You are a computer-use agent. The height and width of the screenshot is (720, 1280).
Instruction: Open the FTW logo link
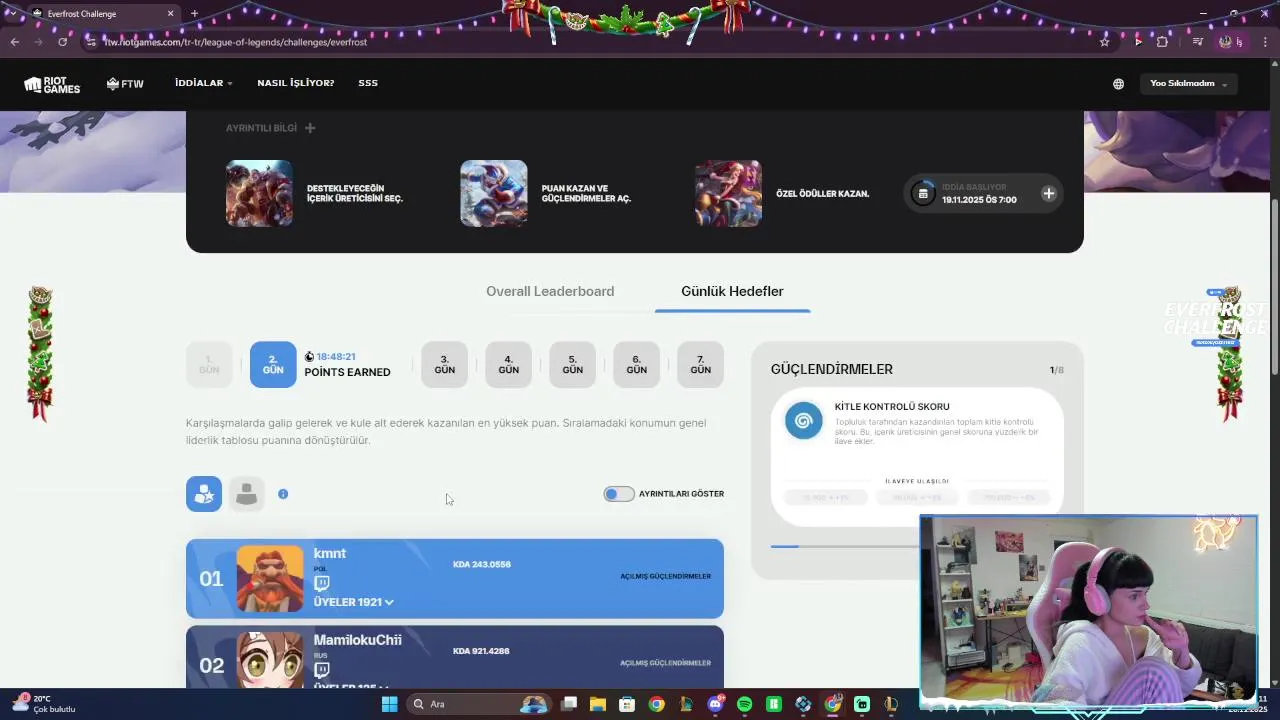[125, 84]
